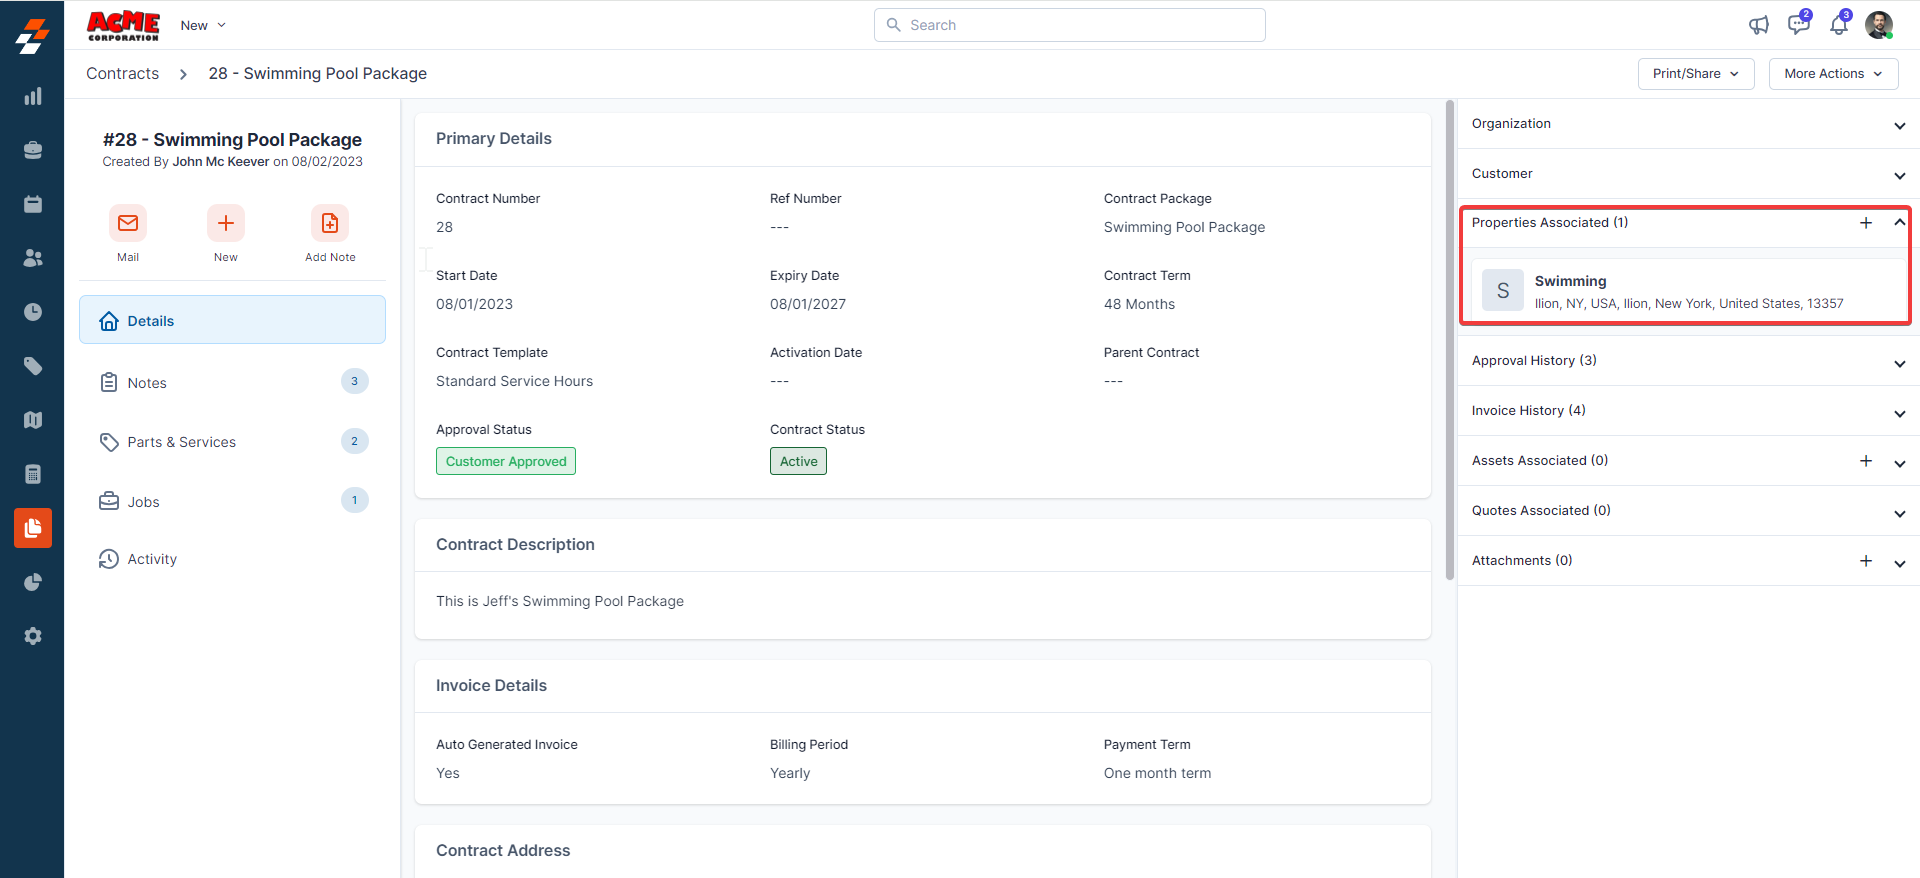Click the Mail envelope icon
This screenshot has width=1920, height=878.
128,223
